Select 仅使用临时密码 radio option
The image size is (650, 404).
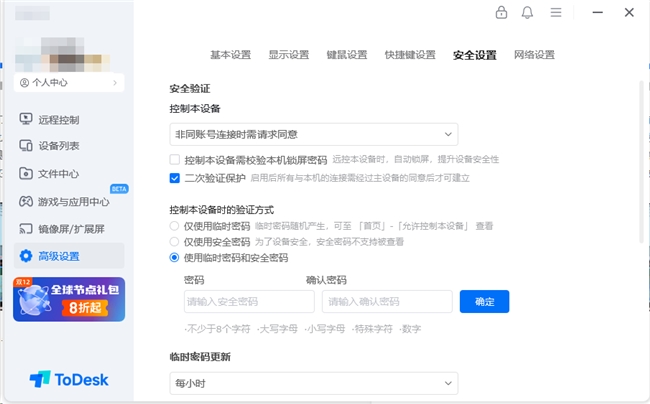175,227
